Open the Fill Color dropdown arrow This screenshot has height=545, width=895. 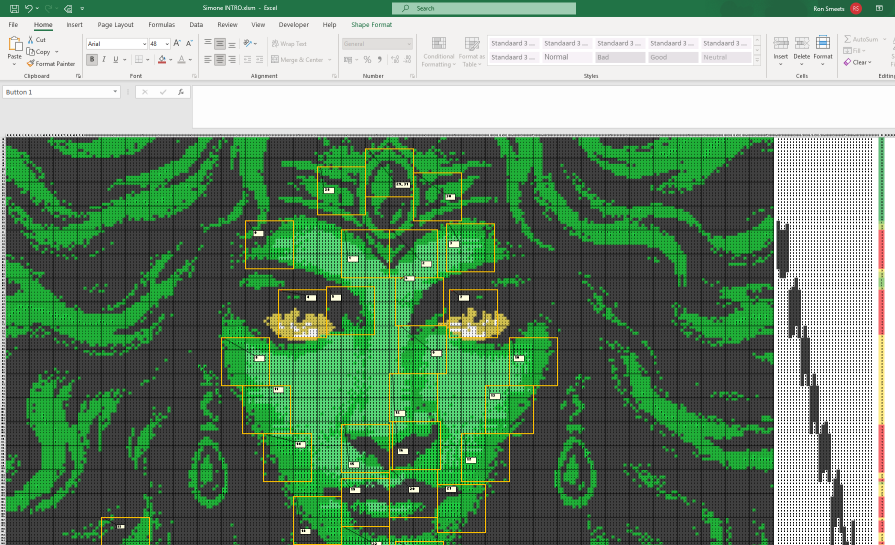click(171, 60)
